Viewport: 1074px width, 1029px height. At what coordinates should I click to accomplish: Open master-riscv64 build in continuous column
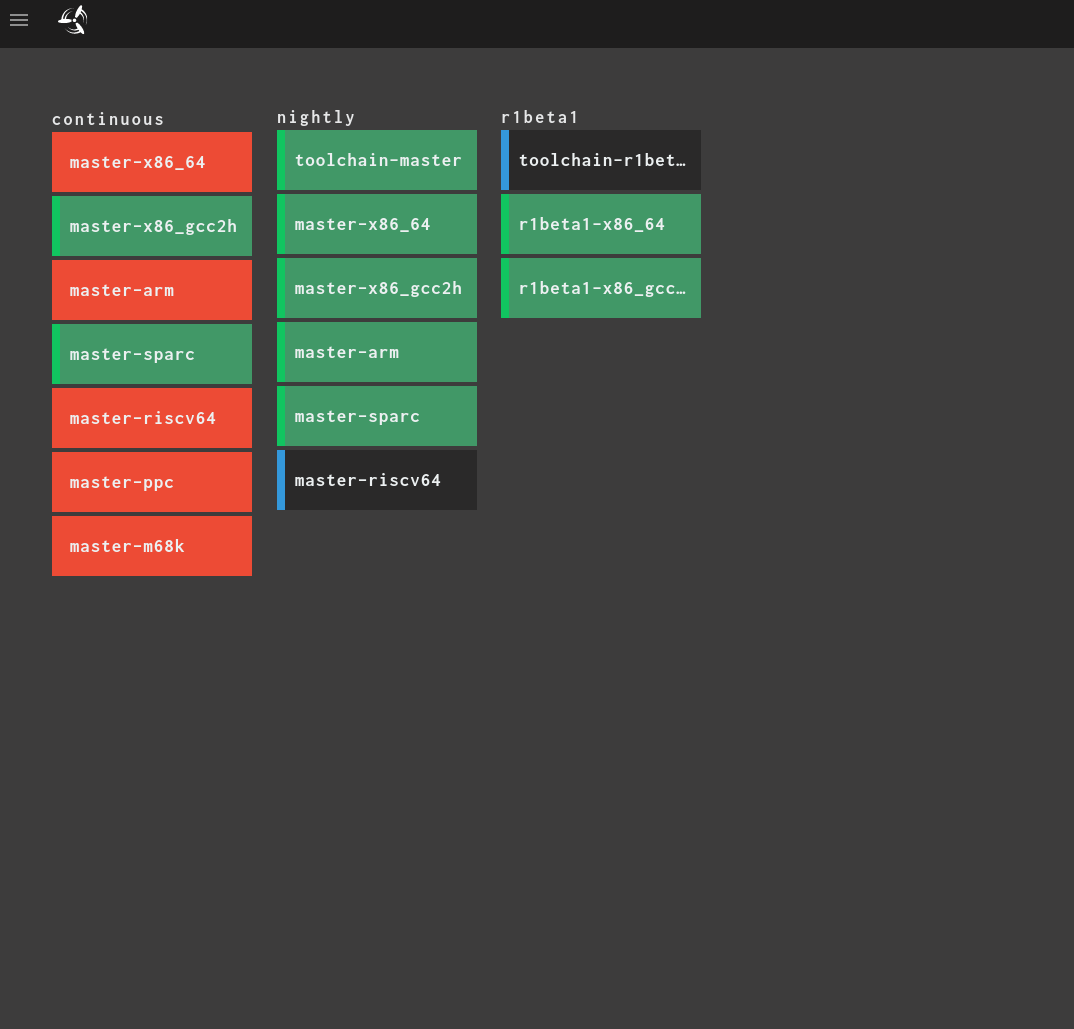(151, 418)
